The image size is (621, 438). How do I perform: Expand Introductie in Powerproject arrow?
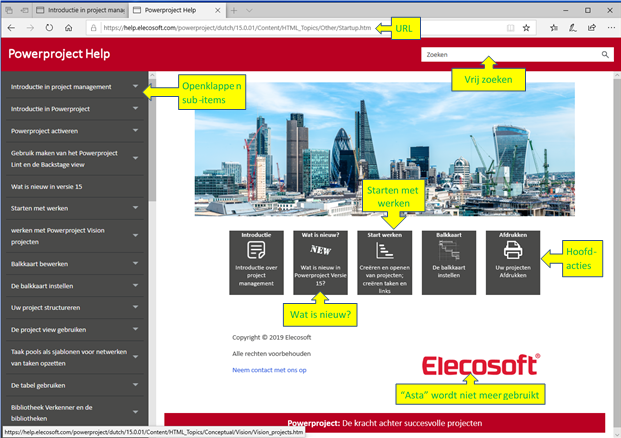pos(135,108)
